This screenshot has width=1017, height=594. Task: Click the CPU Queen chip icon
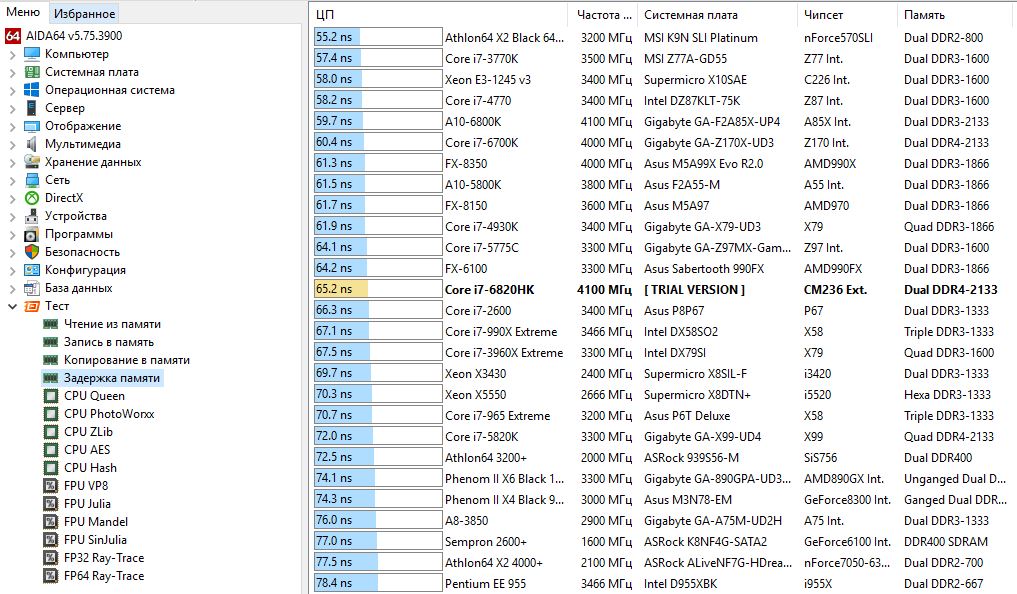point(51,396)
